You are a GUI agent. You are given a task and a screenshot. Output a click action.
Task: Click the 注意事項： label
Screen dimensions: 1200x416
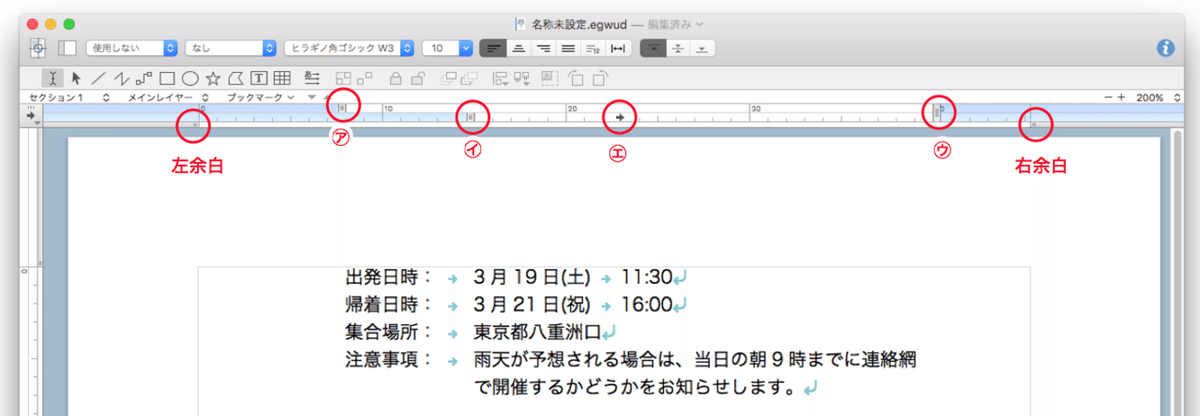(x=391, y=358)
